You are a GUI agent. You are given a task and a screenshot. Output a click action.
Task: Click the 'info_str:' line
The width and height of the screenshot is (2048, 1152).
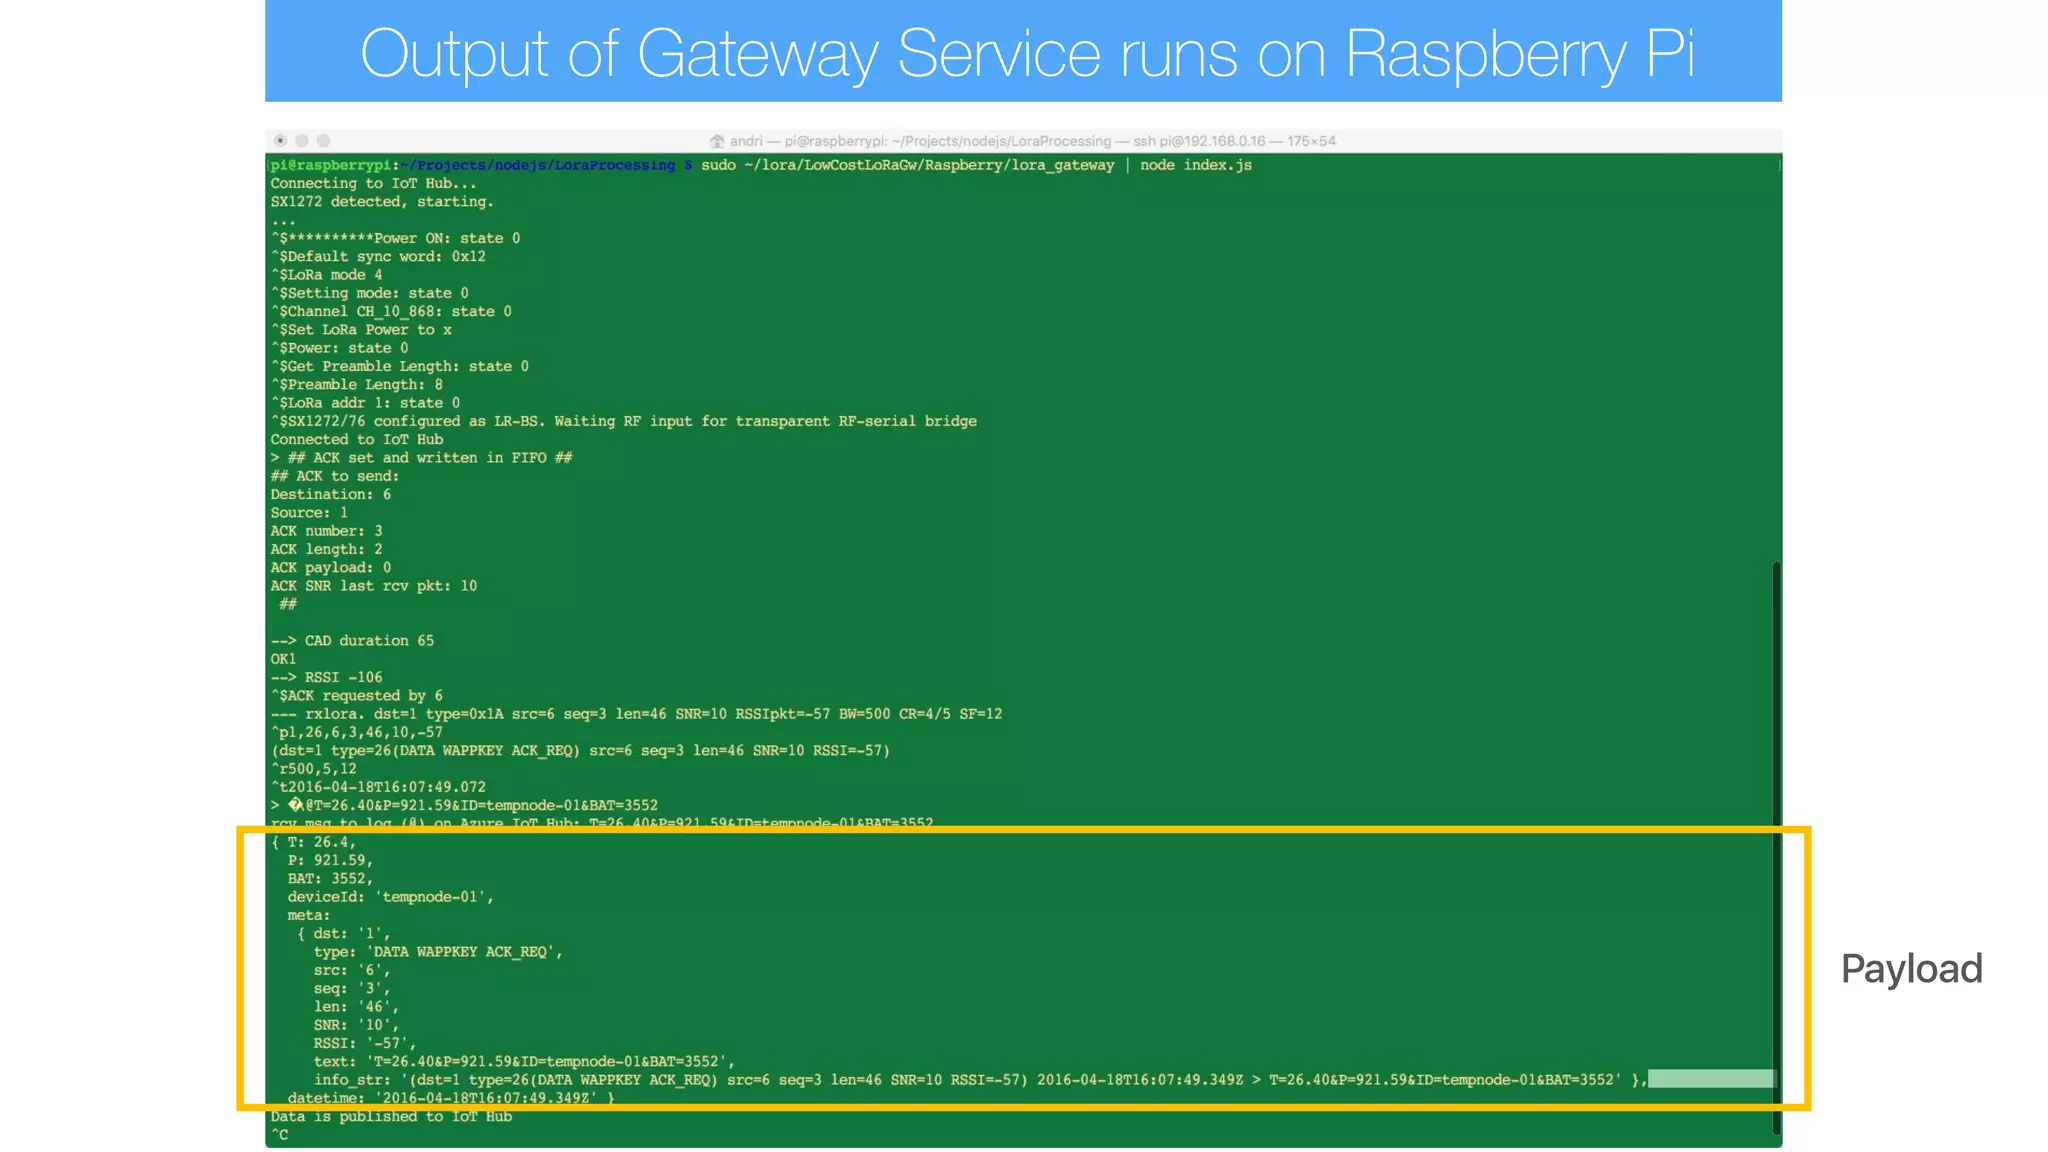point(980,1080)
